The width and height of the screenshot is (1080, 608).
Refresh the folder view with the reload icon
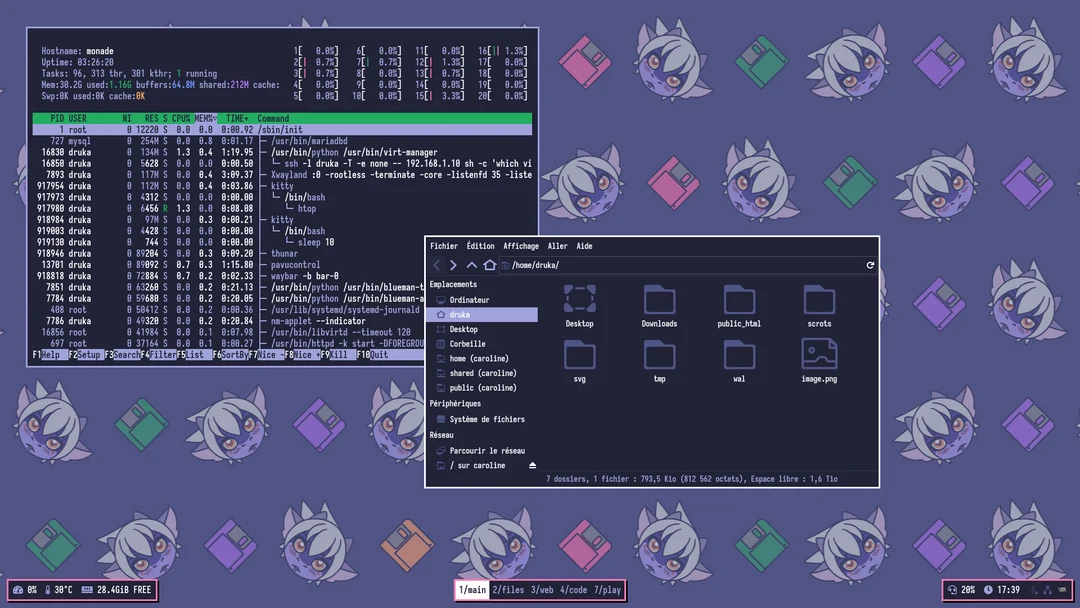(869, 266)
